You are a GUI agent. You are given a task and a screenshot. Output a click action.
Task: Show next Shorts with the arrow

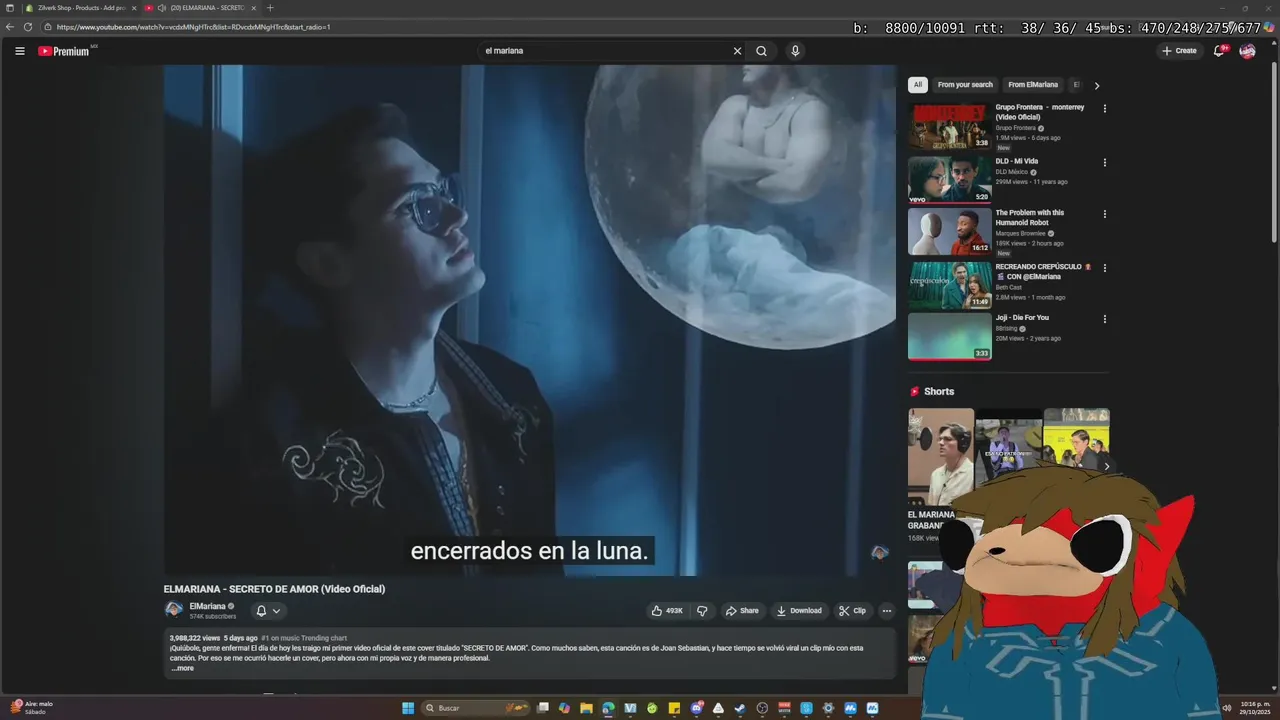click(x=1106, y=466)
